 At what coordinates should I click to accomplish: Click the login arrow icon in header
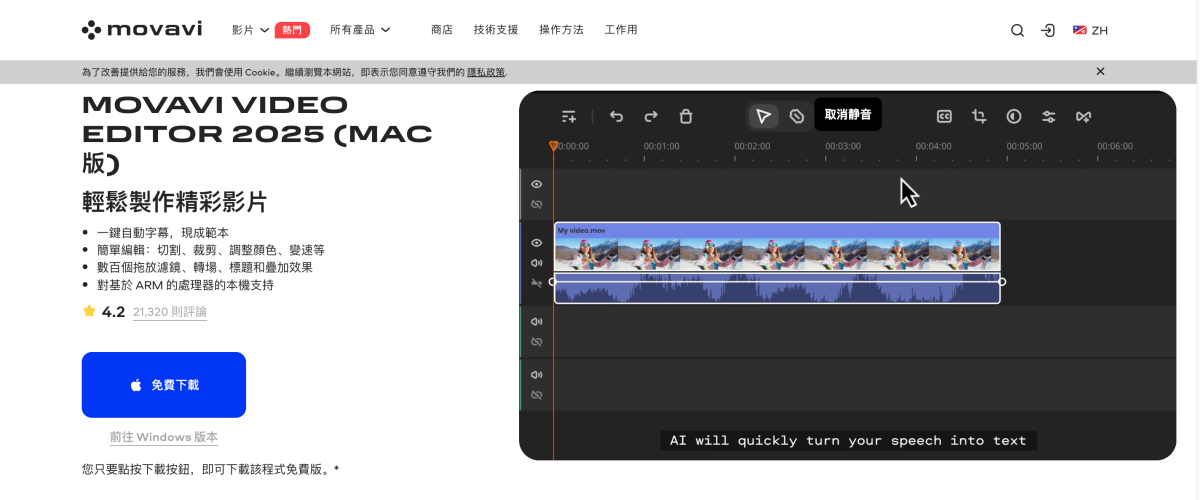[1048, 30]
